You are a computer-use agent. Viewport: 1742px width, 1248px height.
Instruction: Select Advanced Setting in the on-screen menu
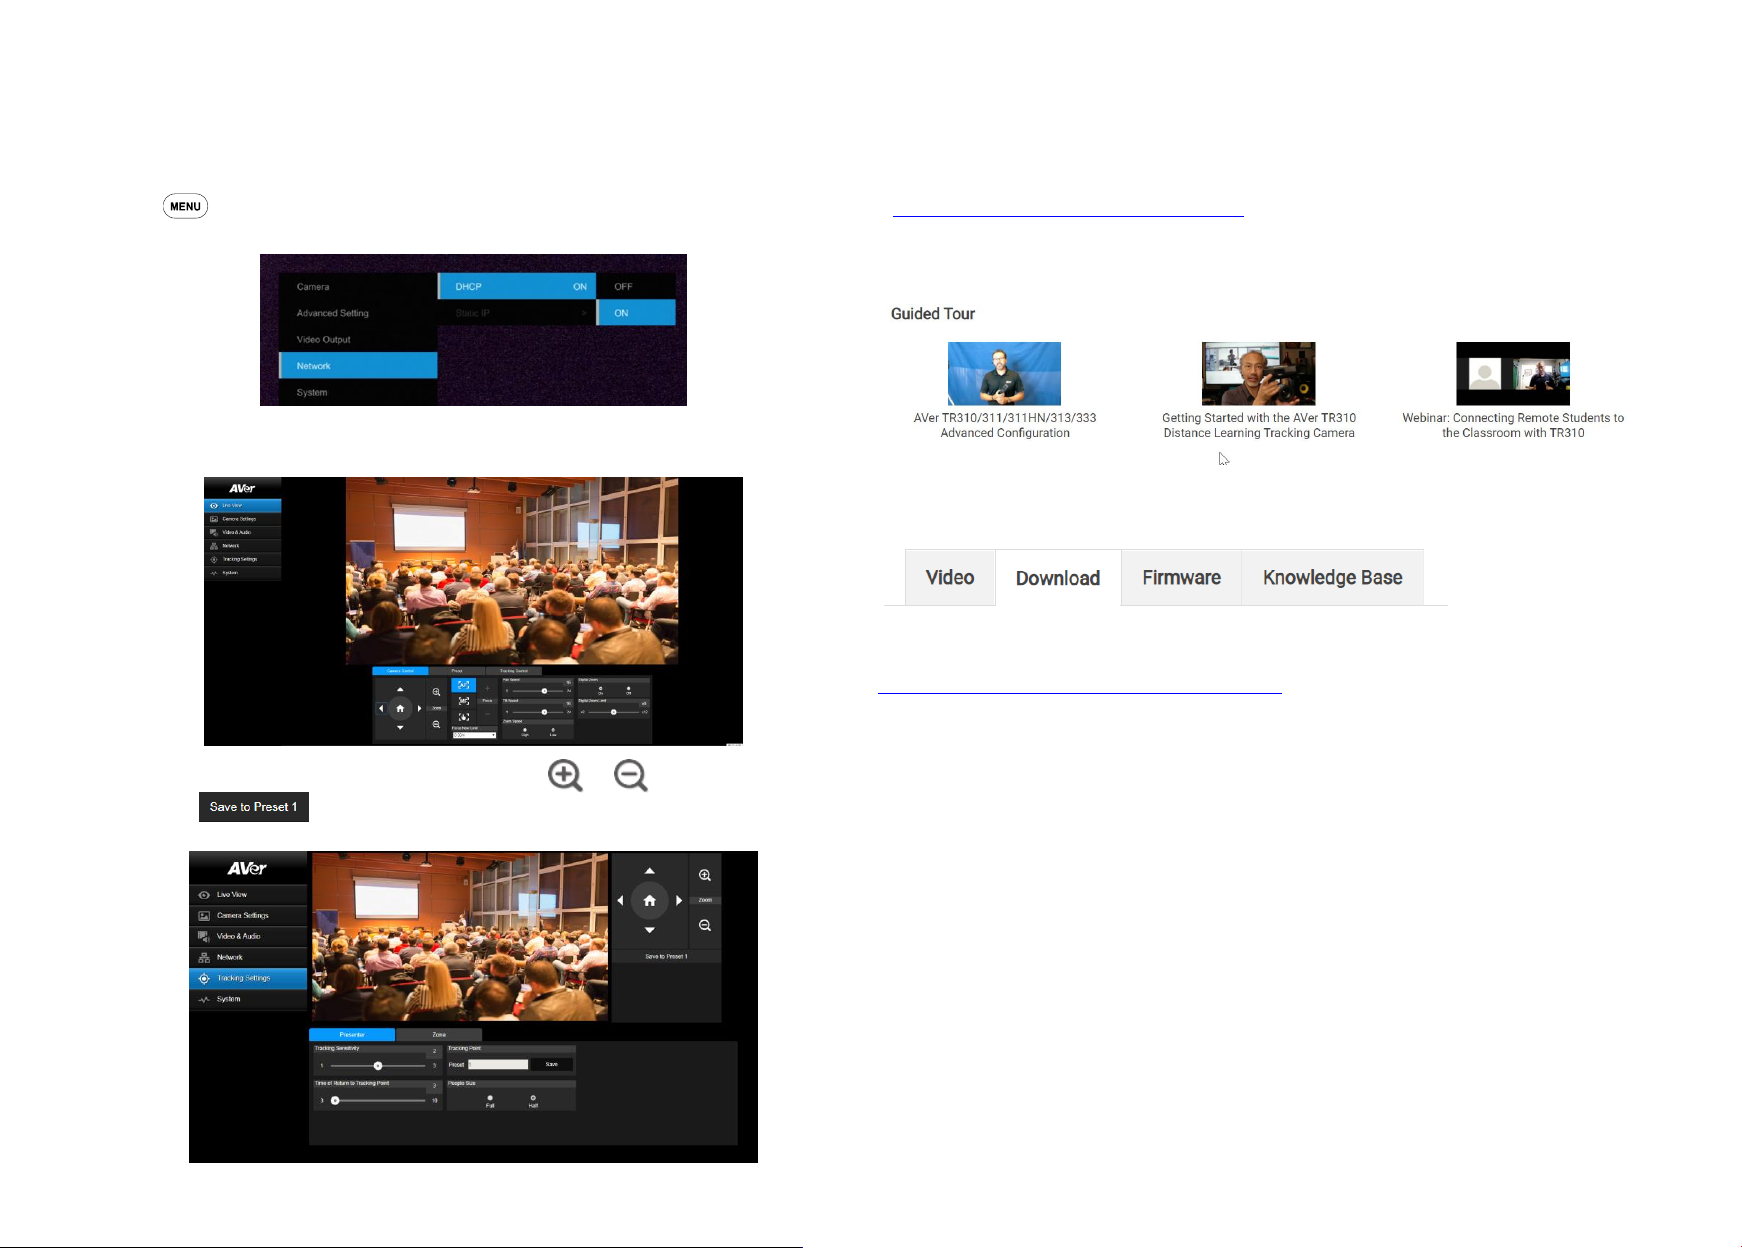click(x=358, y=313)
